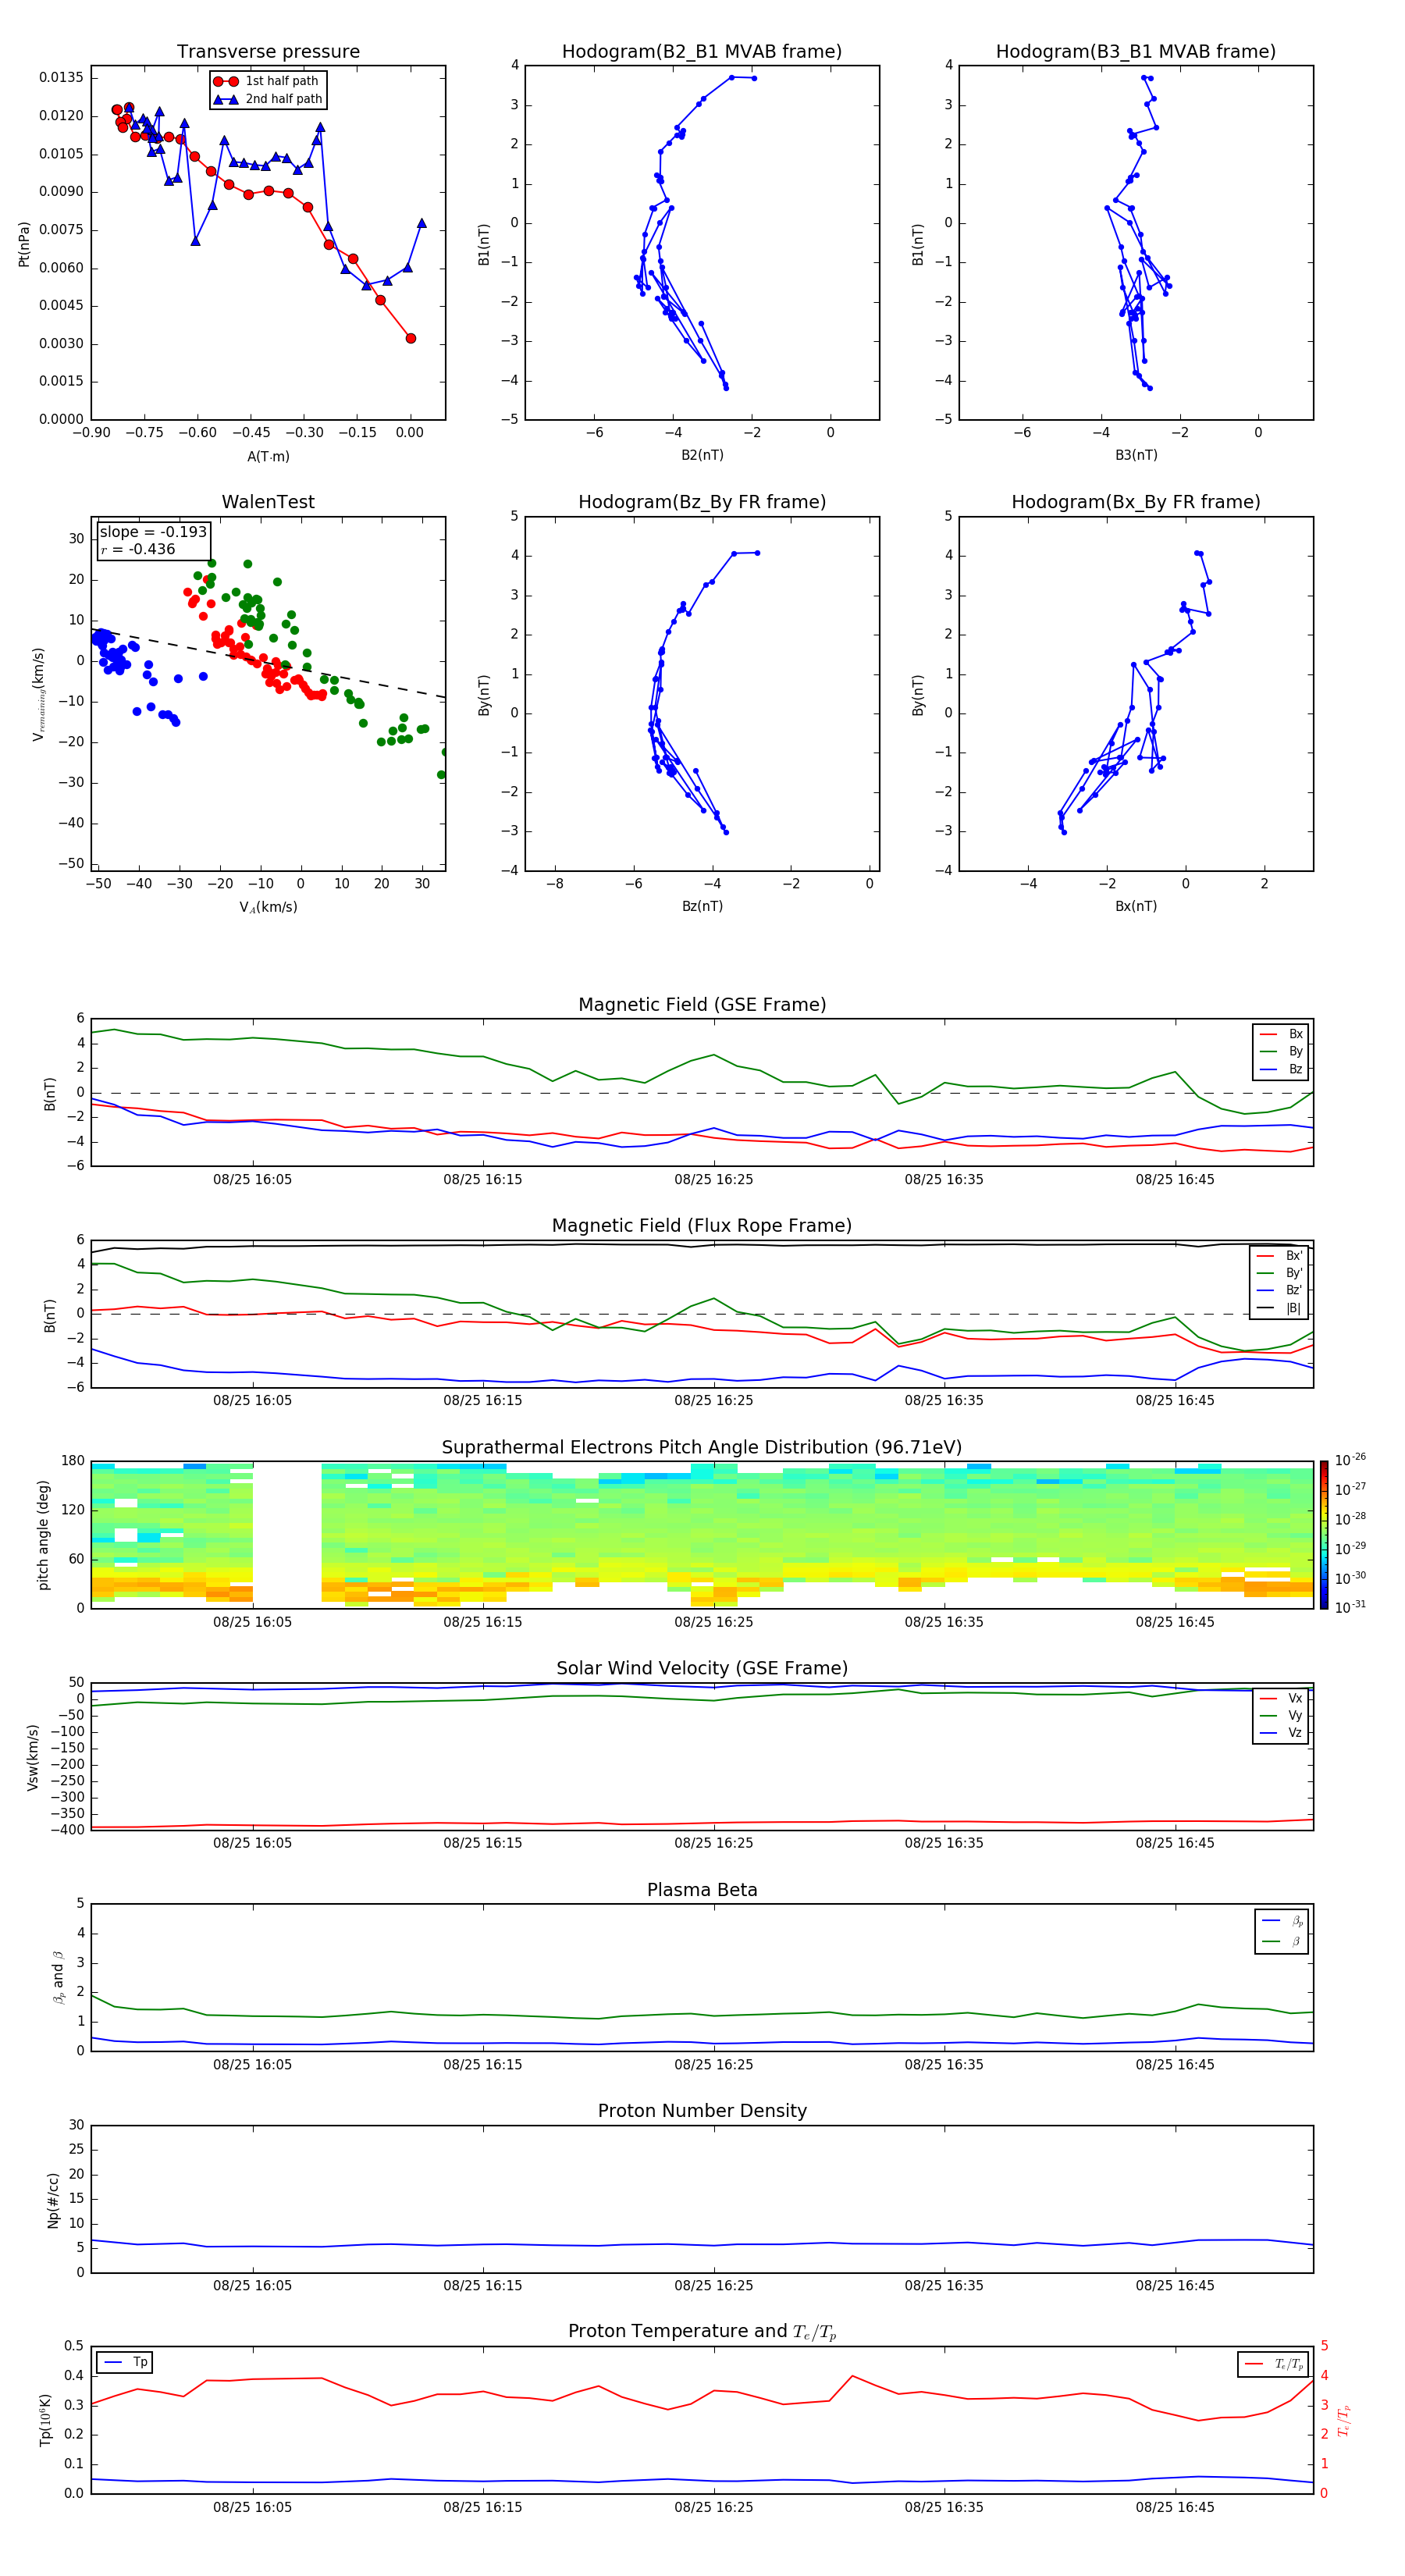Click 'Bz(nT)' x-axis label

pos(702,906)
